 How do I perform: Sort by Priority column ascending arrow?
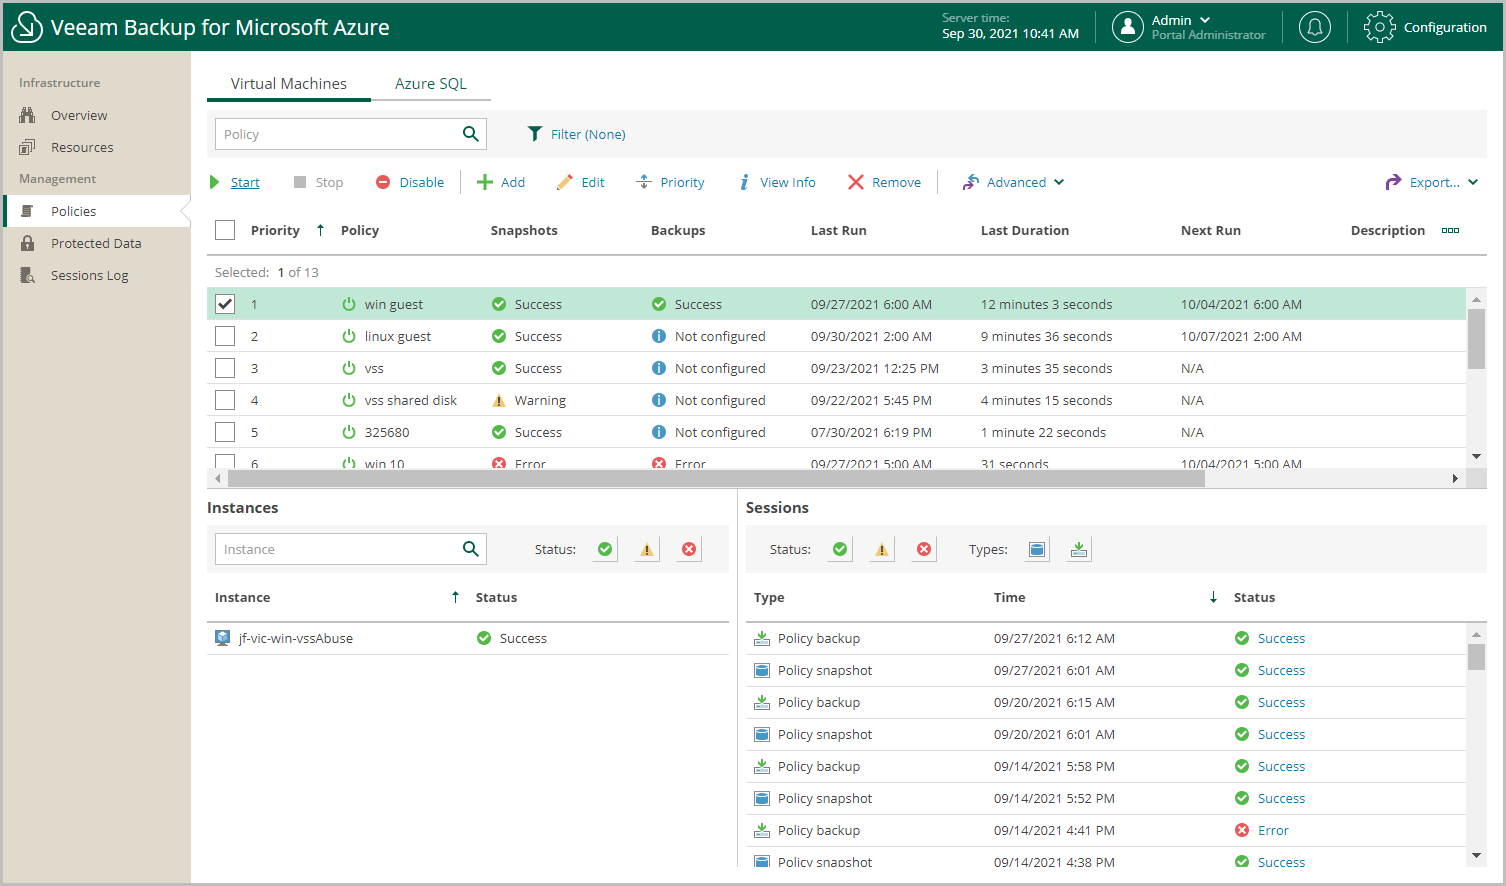pyautogui.click(x=320, y=230)
